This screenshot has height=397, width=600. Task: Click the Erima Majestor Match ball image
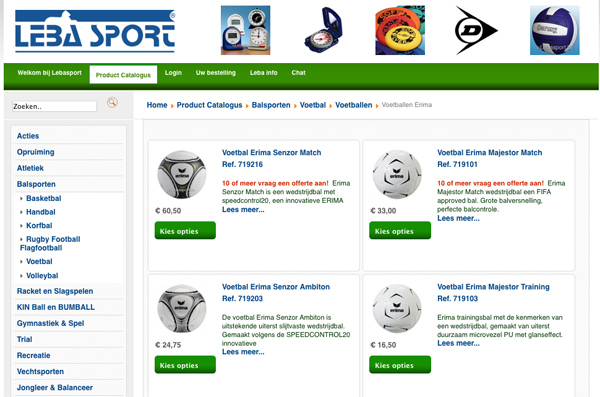tap(397, 175)
